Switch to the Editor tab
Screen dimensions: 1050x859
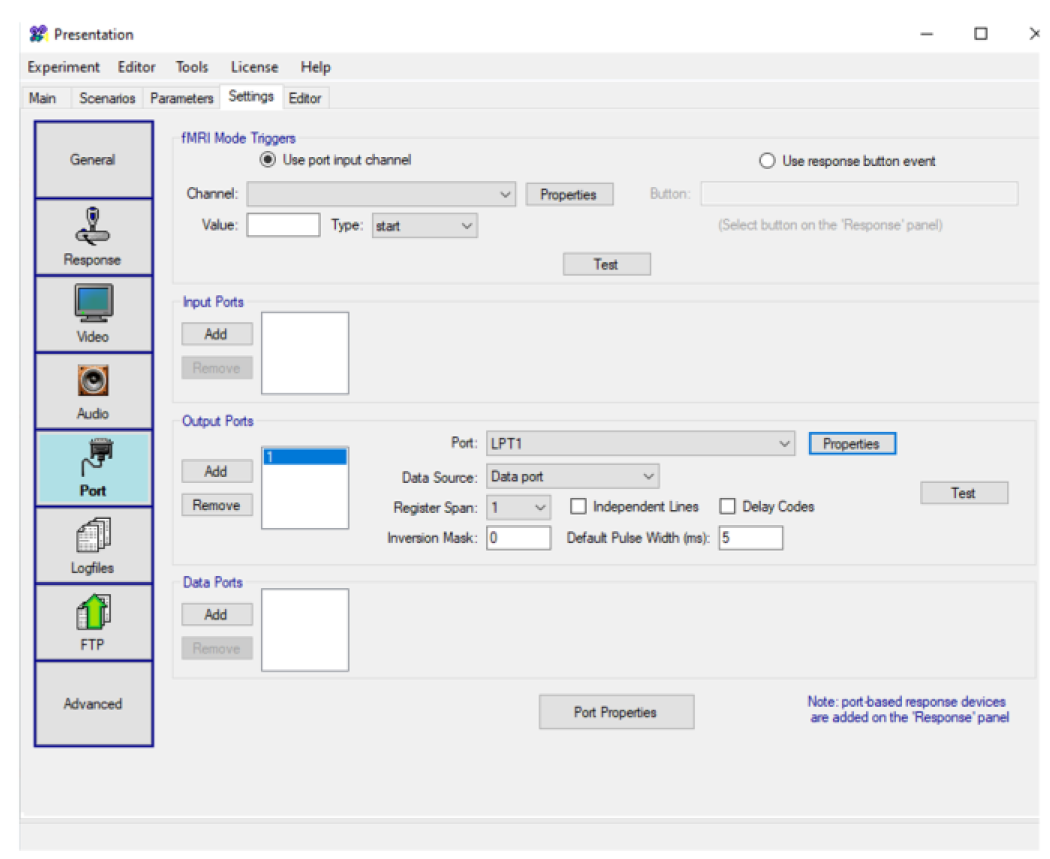click(305, 98)
